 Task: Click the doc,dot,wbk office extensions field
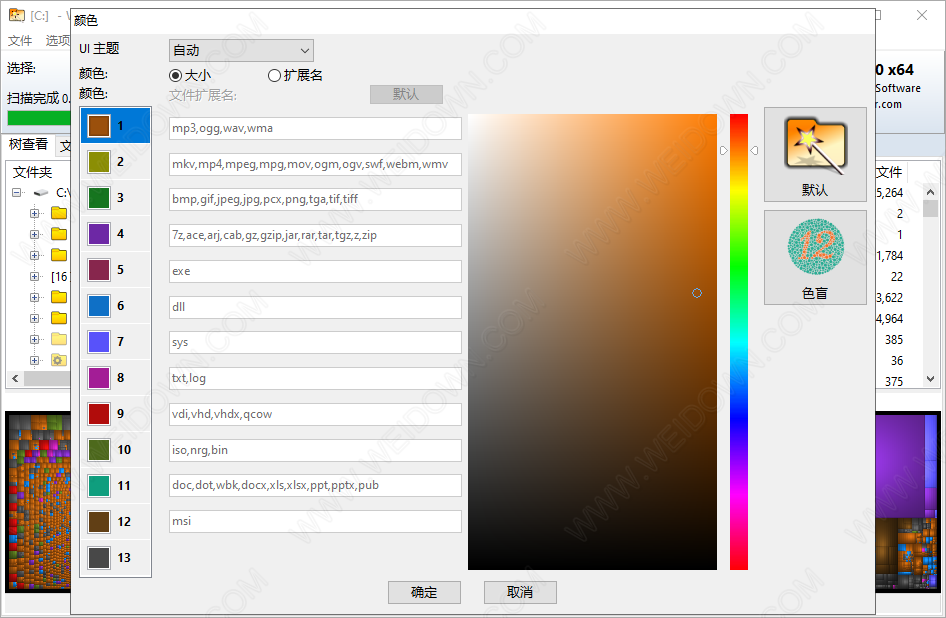click(315, 485)
